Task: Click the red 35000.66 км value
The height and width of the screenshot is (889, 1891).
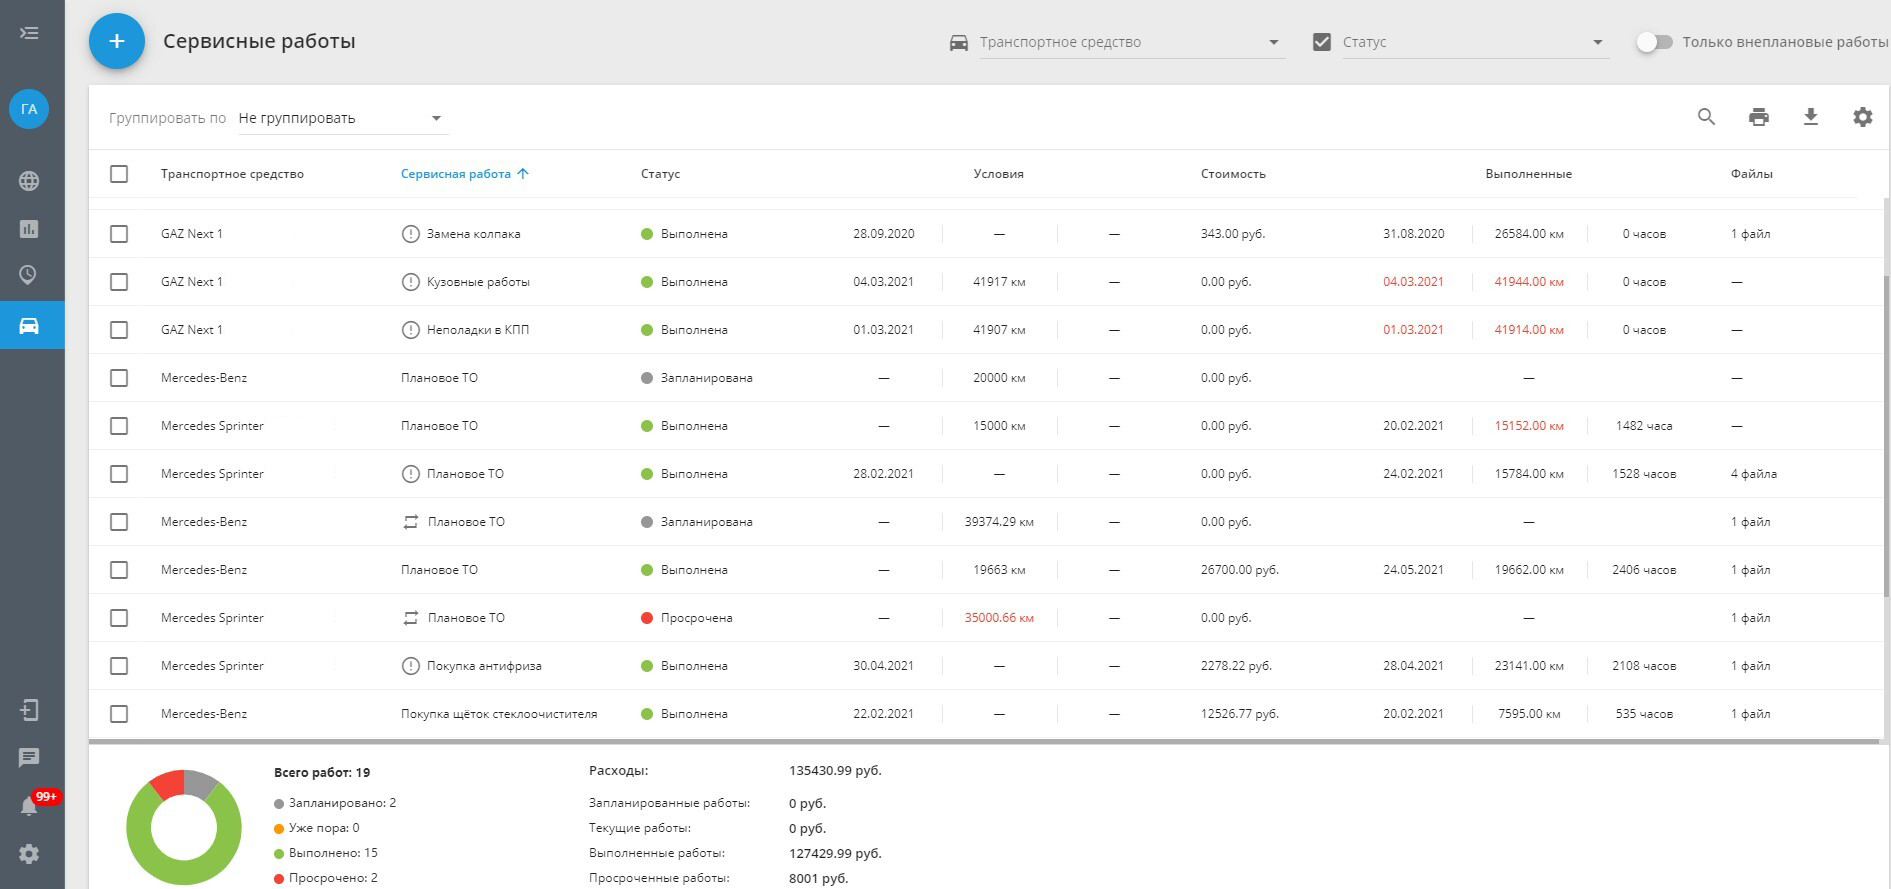Action: [999, 618]
